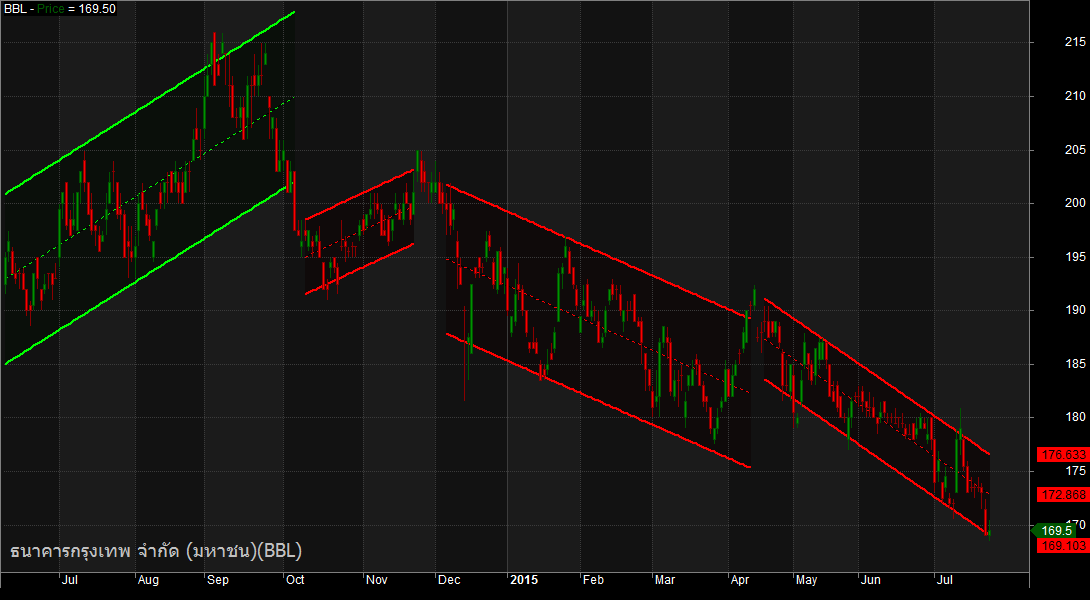
Task: Click the Thai company name text (BBL)
Action: (x=156, y=551)
